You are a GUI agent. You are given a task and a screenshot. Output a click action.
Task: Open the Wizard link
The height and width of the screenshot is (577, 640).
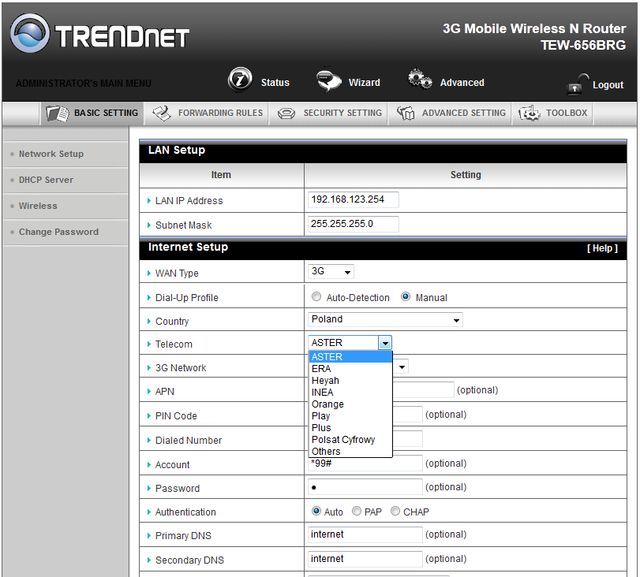point(364,82)
